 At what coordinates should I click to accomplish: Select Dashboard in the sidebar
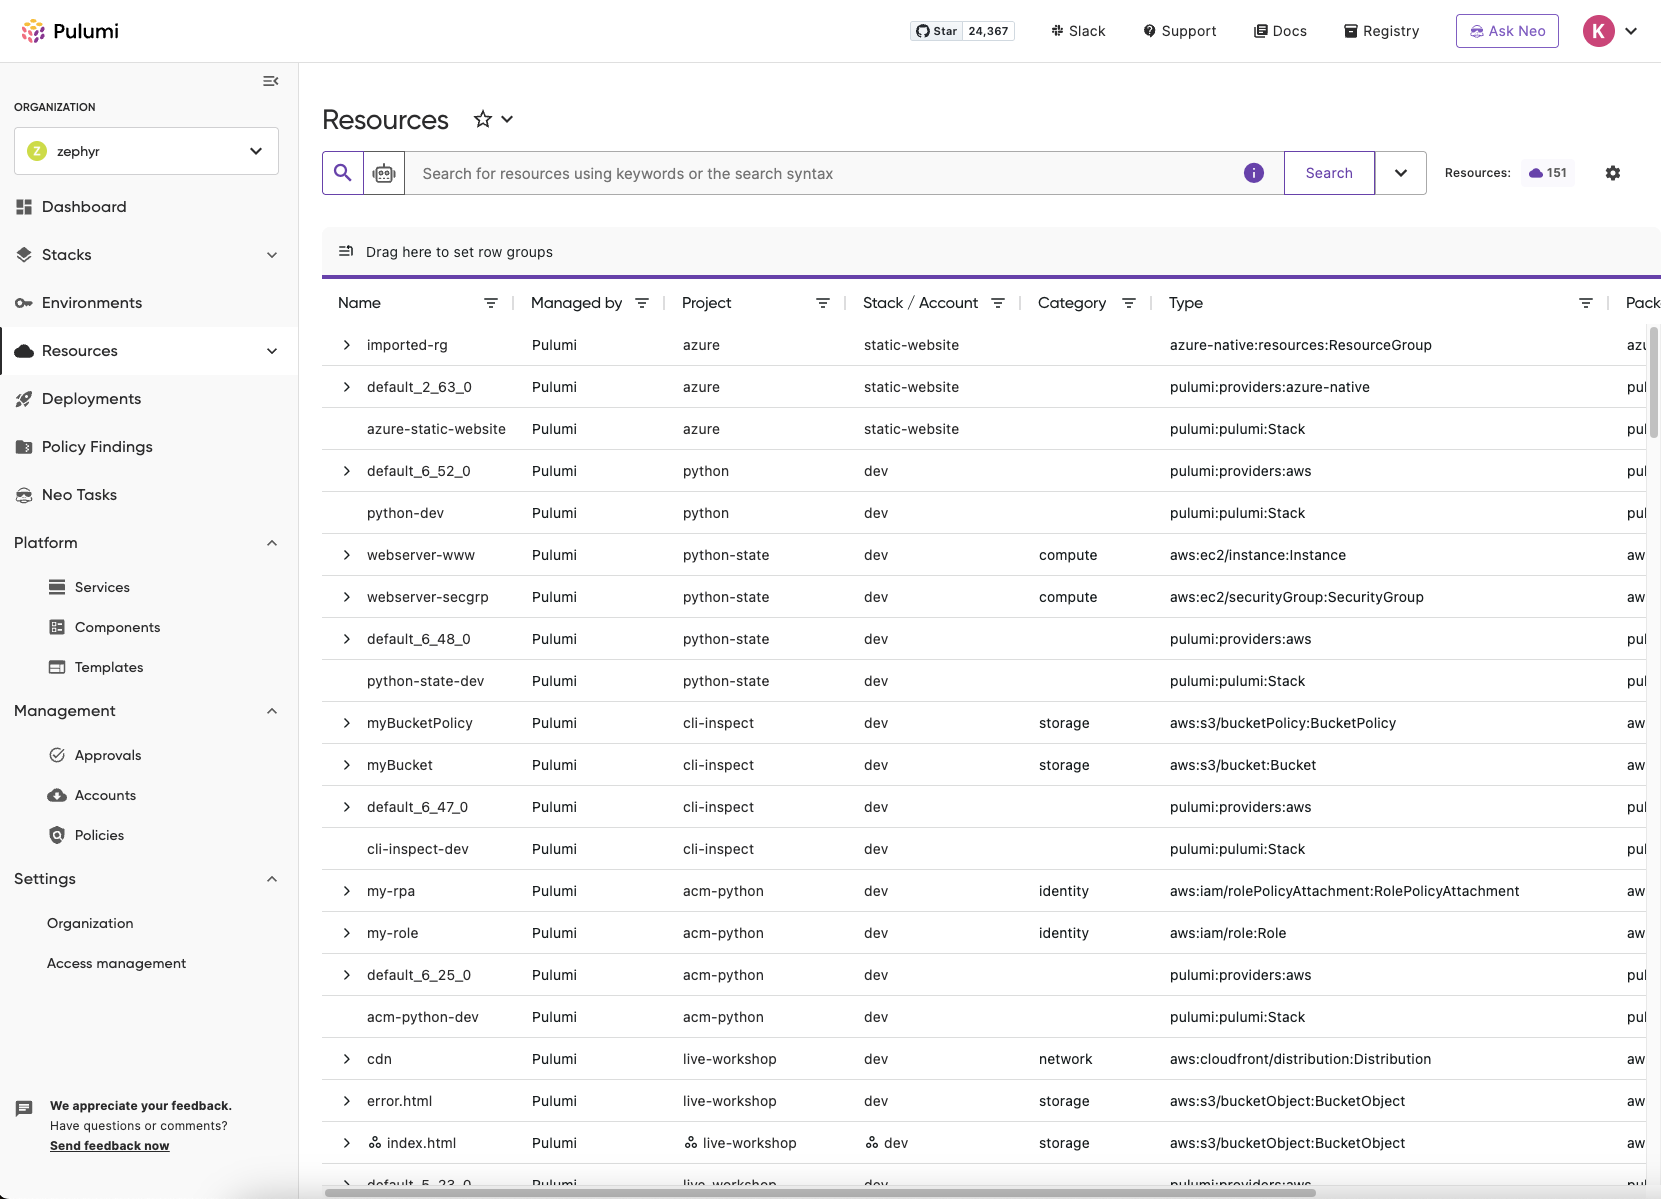pyautogui.click(x=84, y=206)
